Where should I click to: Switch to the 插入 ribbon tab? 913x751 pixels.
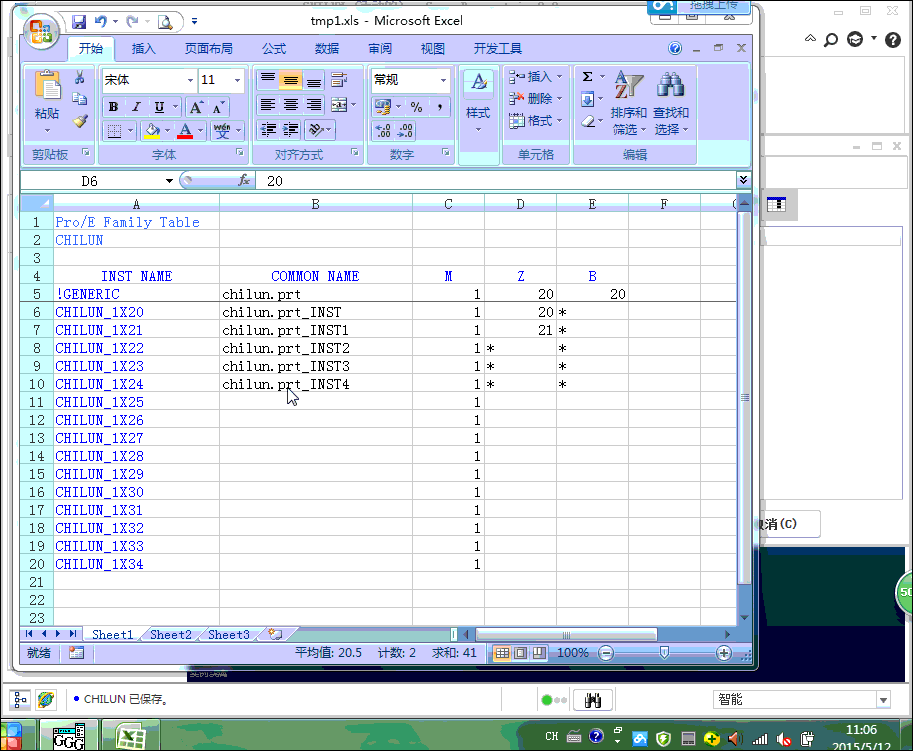coord(143,48)
